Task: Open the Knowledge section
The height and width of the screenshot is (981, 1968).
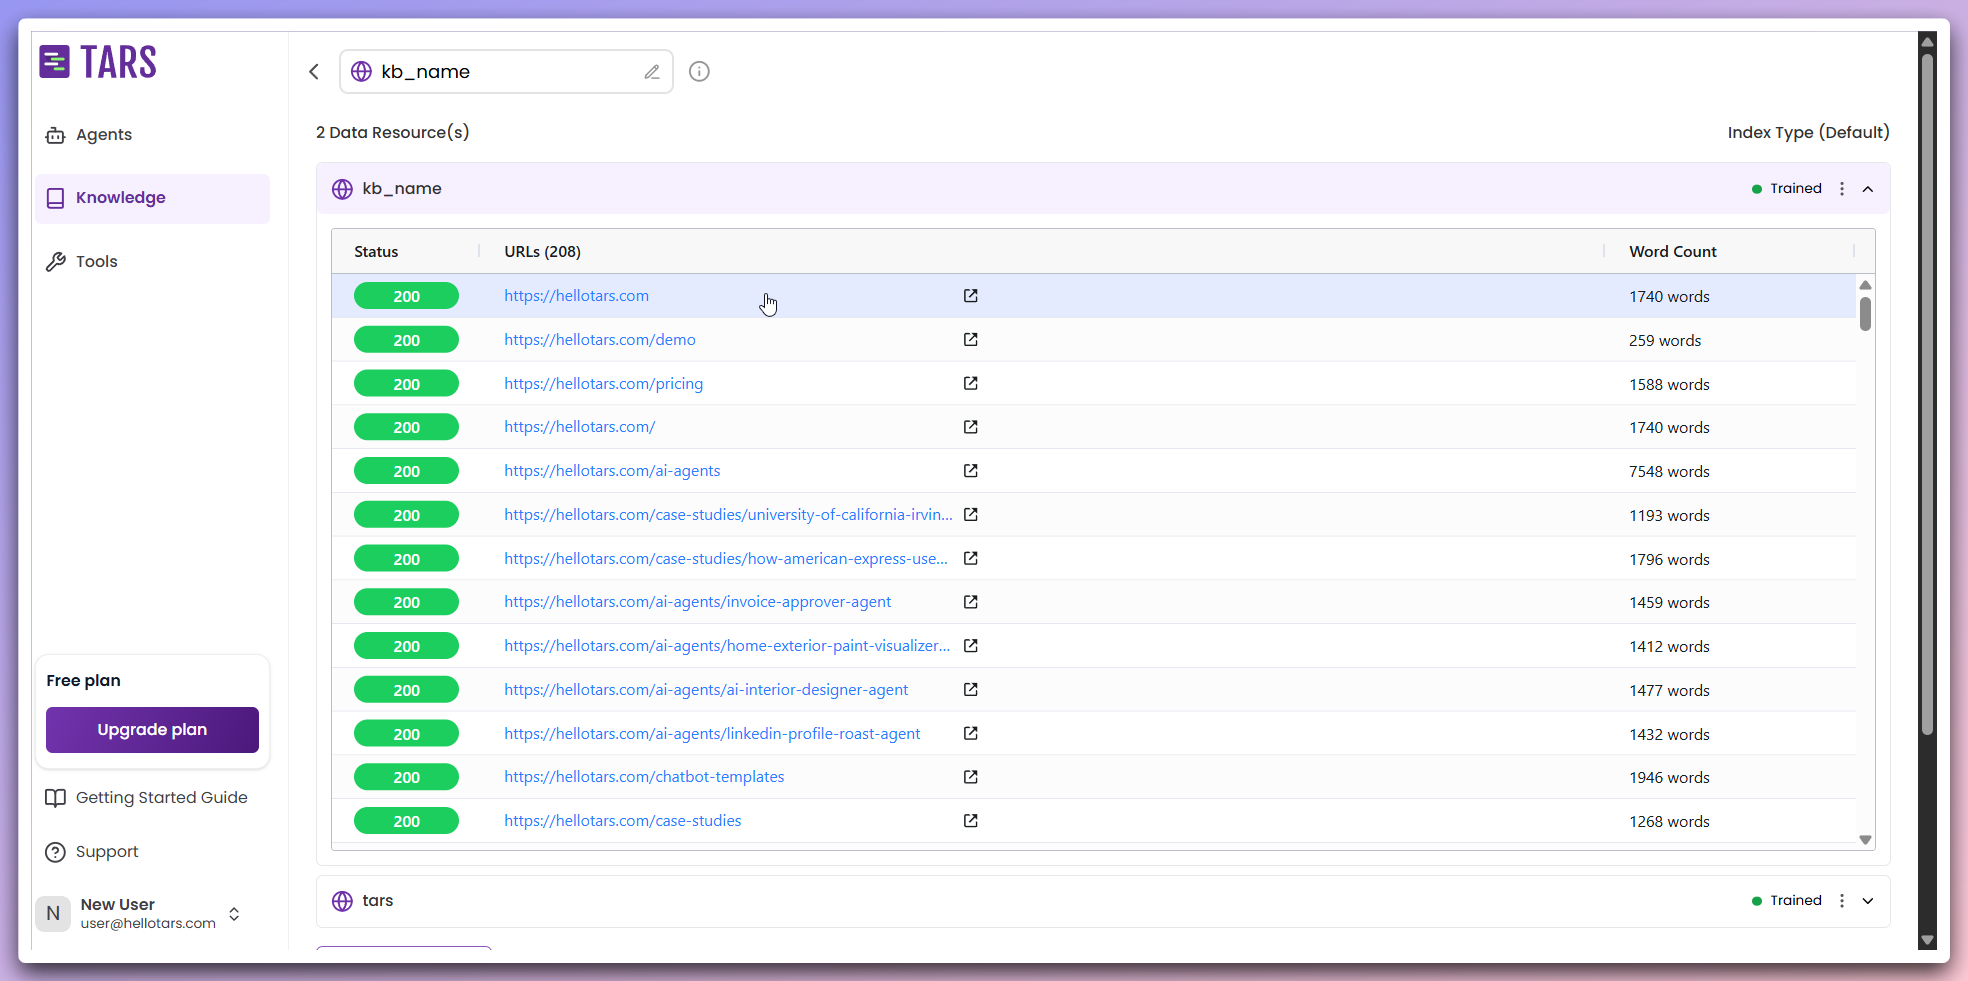Action: coord(152,198)
